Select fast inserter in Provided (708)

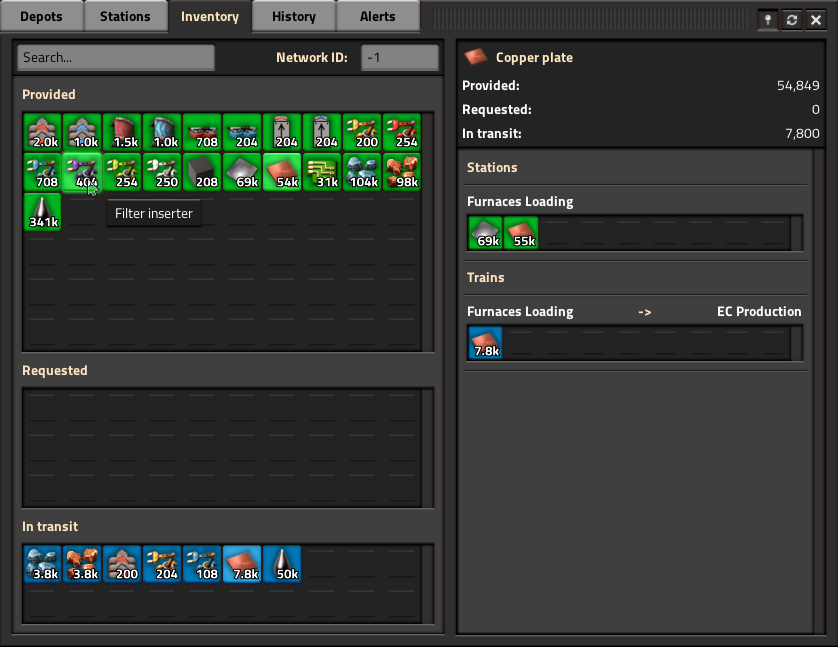click(42, 172)
